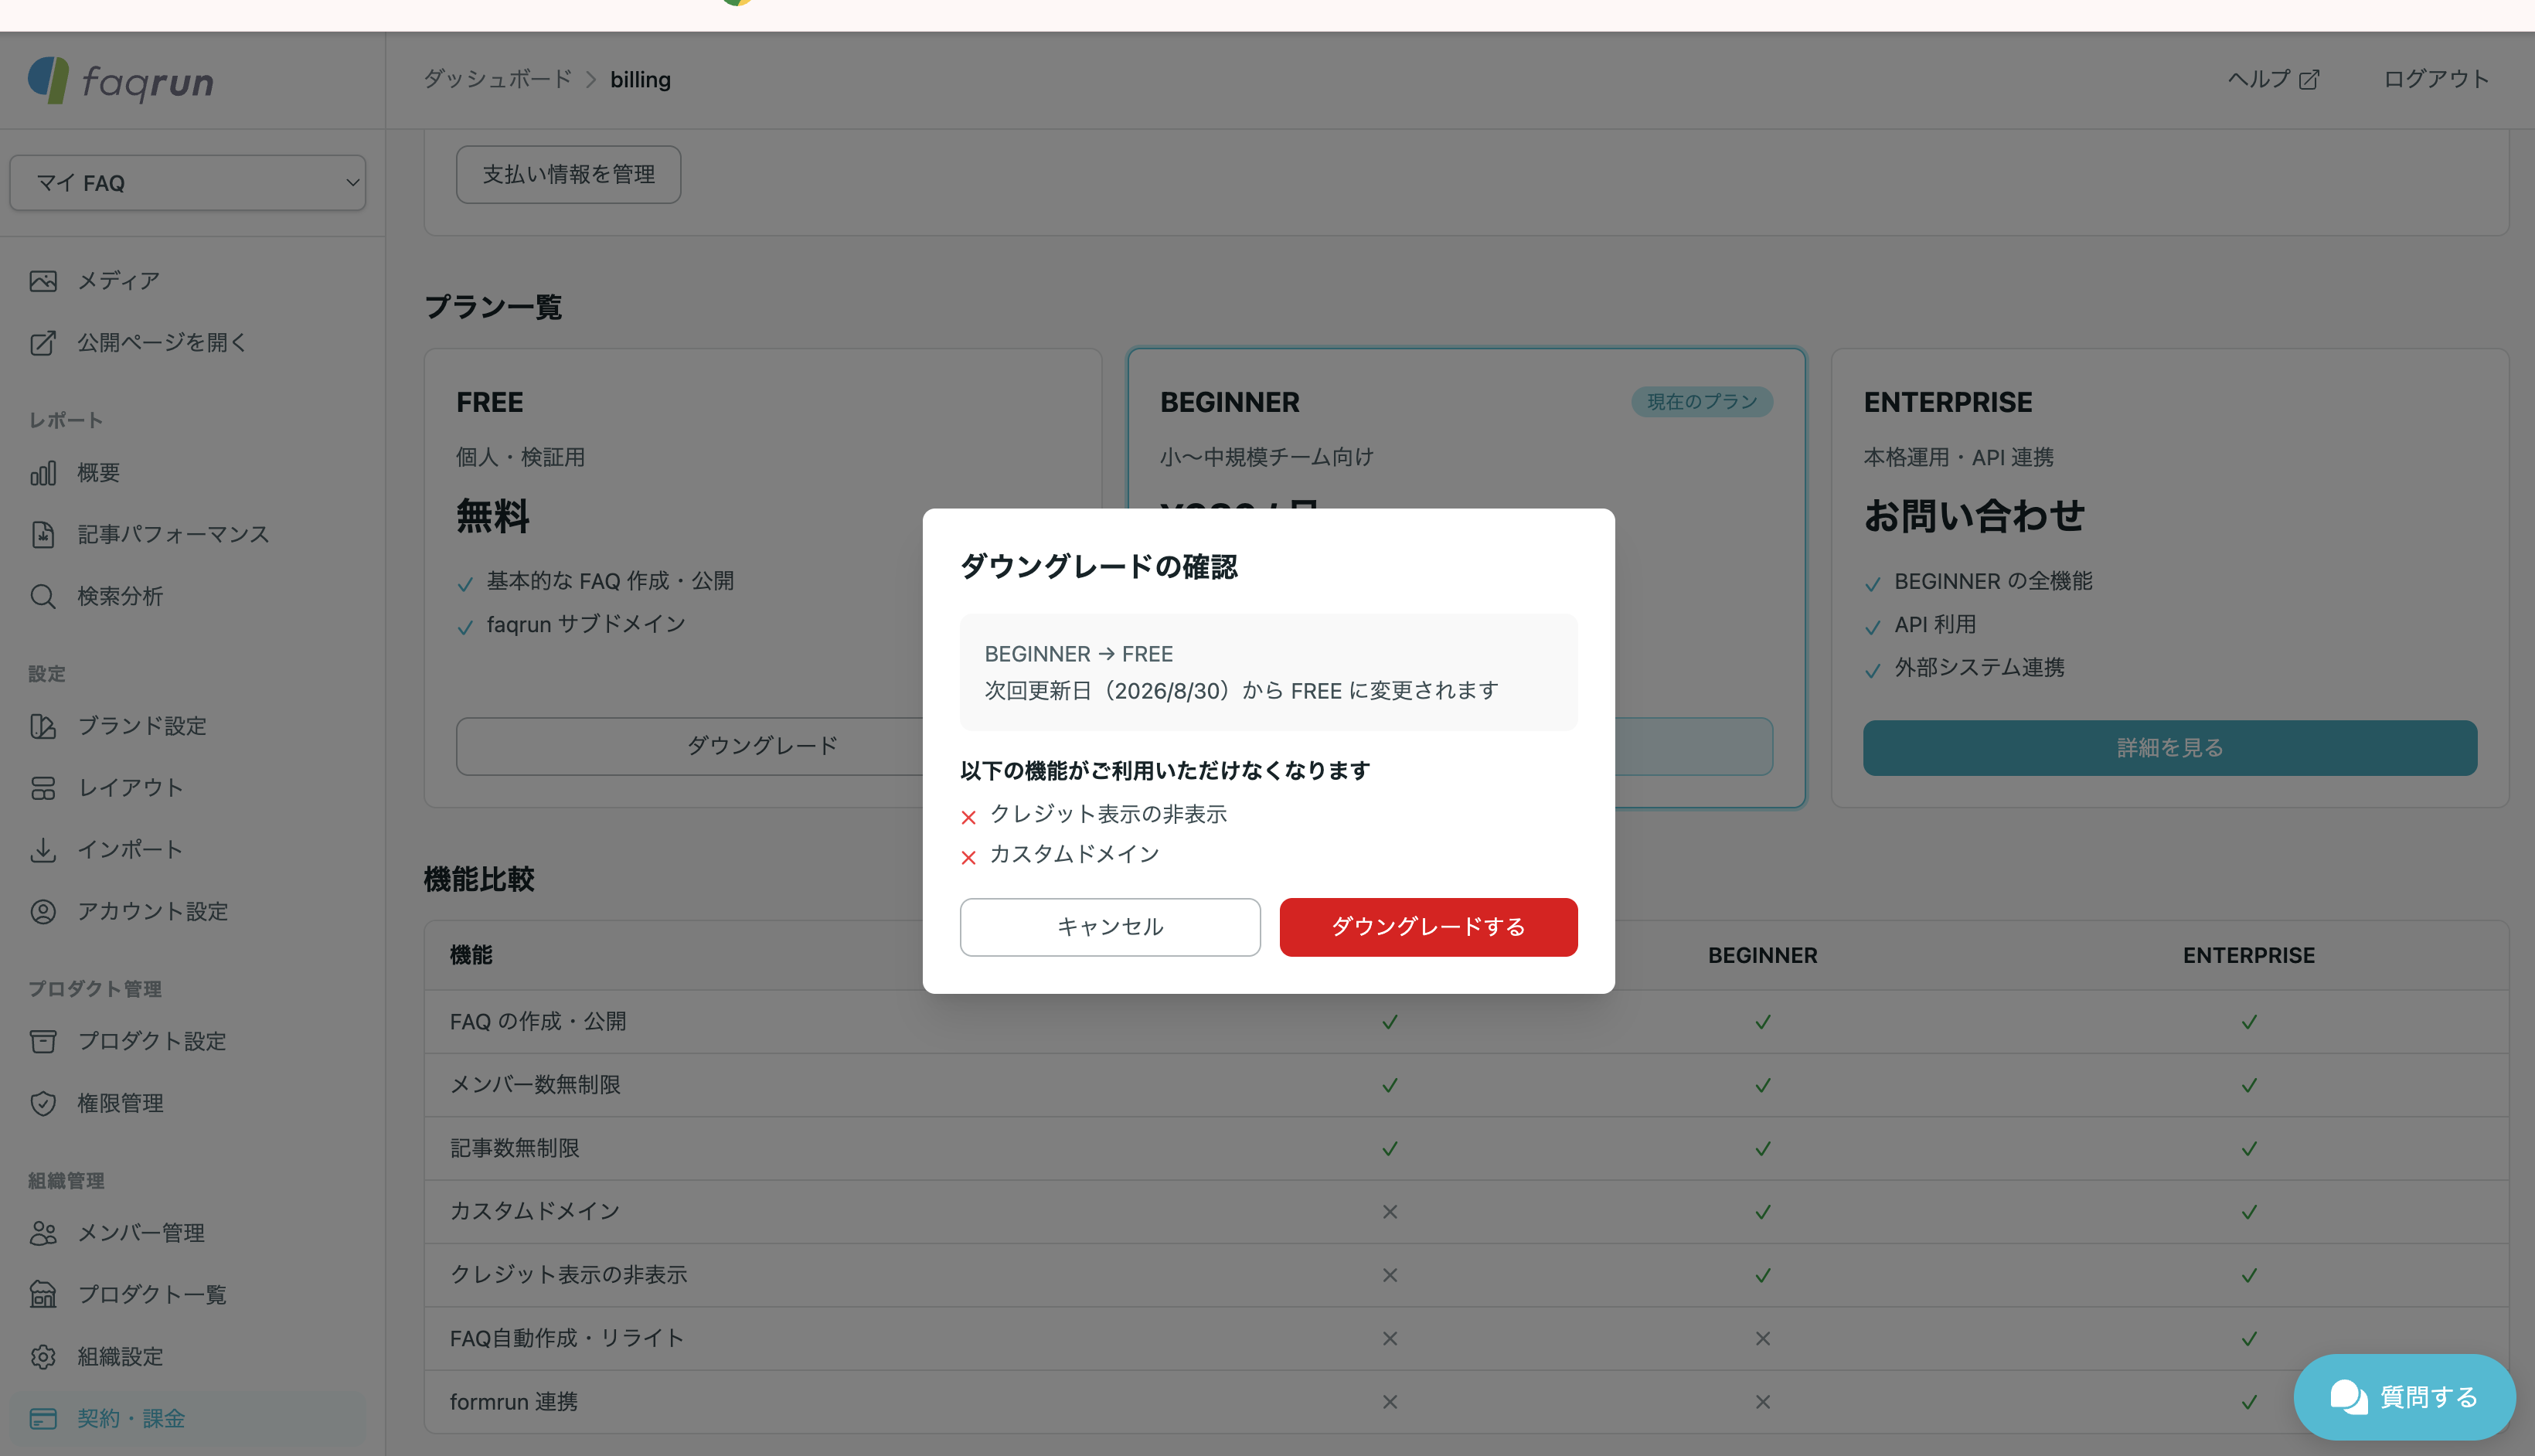Click the 検索分析 magnifier icon
Screen dimensions: 2535x1456
pos(43,597)
